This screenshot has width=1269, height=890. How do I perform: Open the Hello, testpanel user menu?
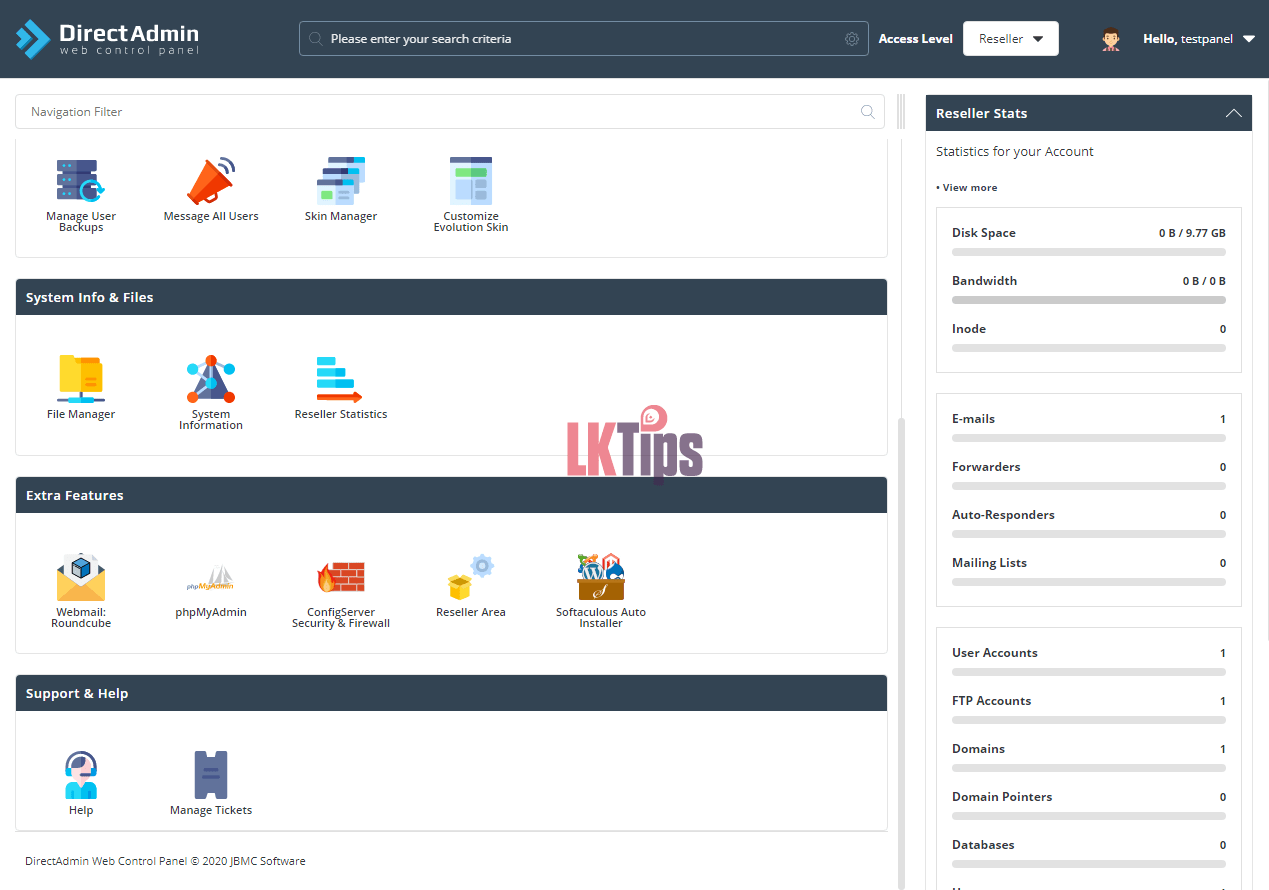tap(1199, 39)
